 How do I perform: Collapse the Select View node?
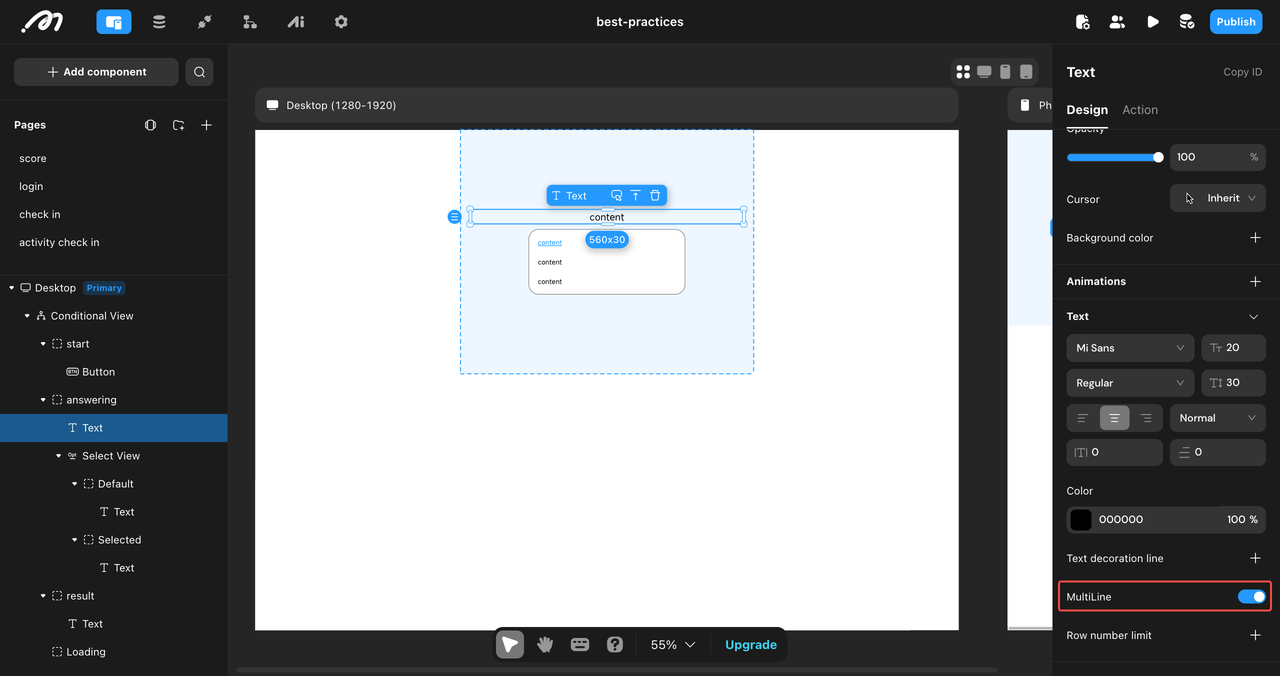click(59, 456)
